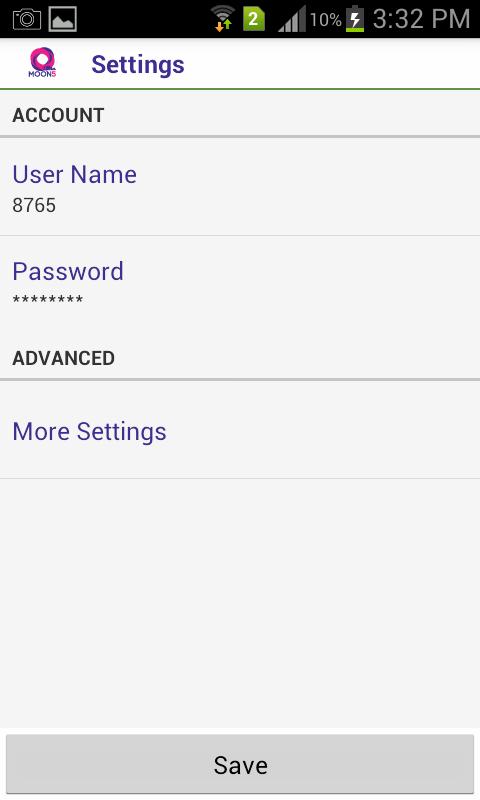480x800 pixels.
Task: Tap the Password label
Action: (68, 271)
